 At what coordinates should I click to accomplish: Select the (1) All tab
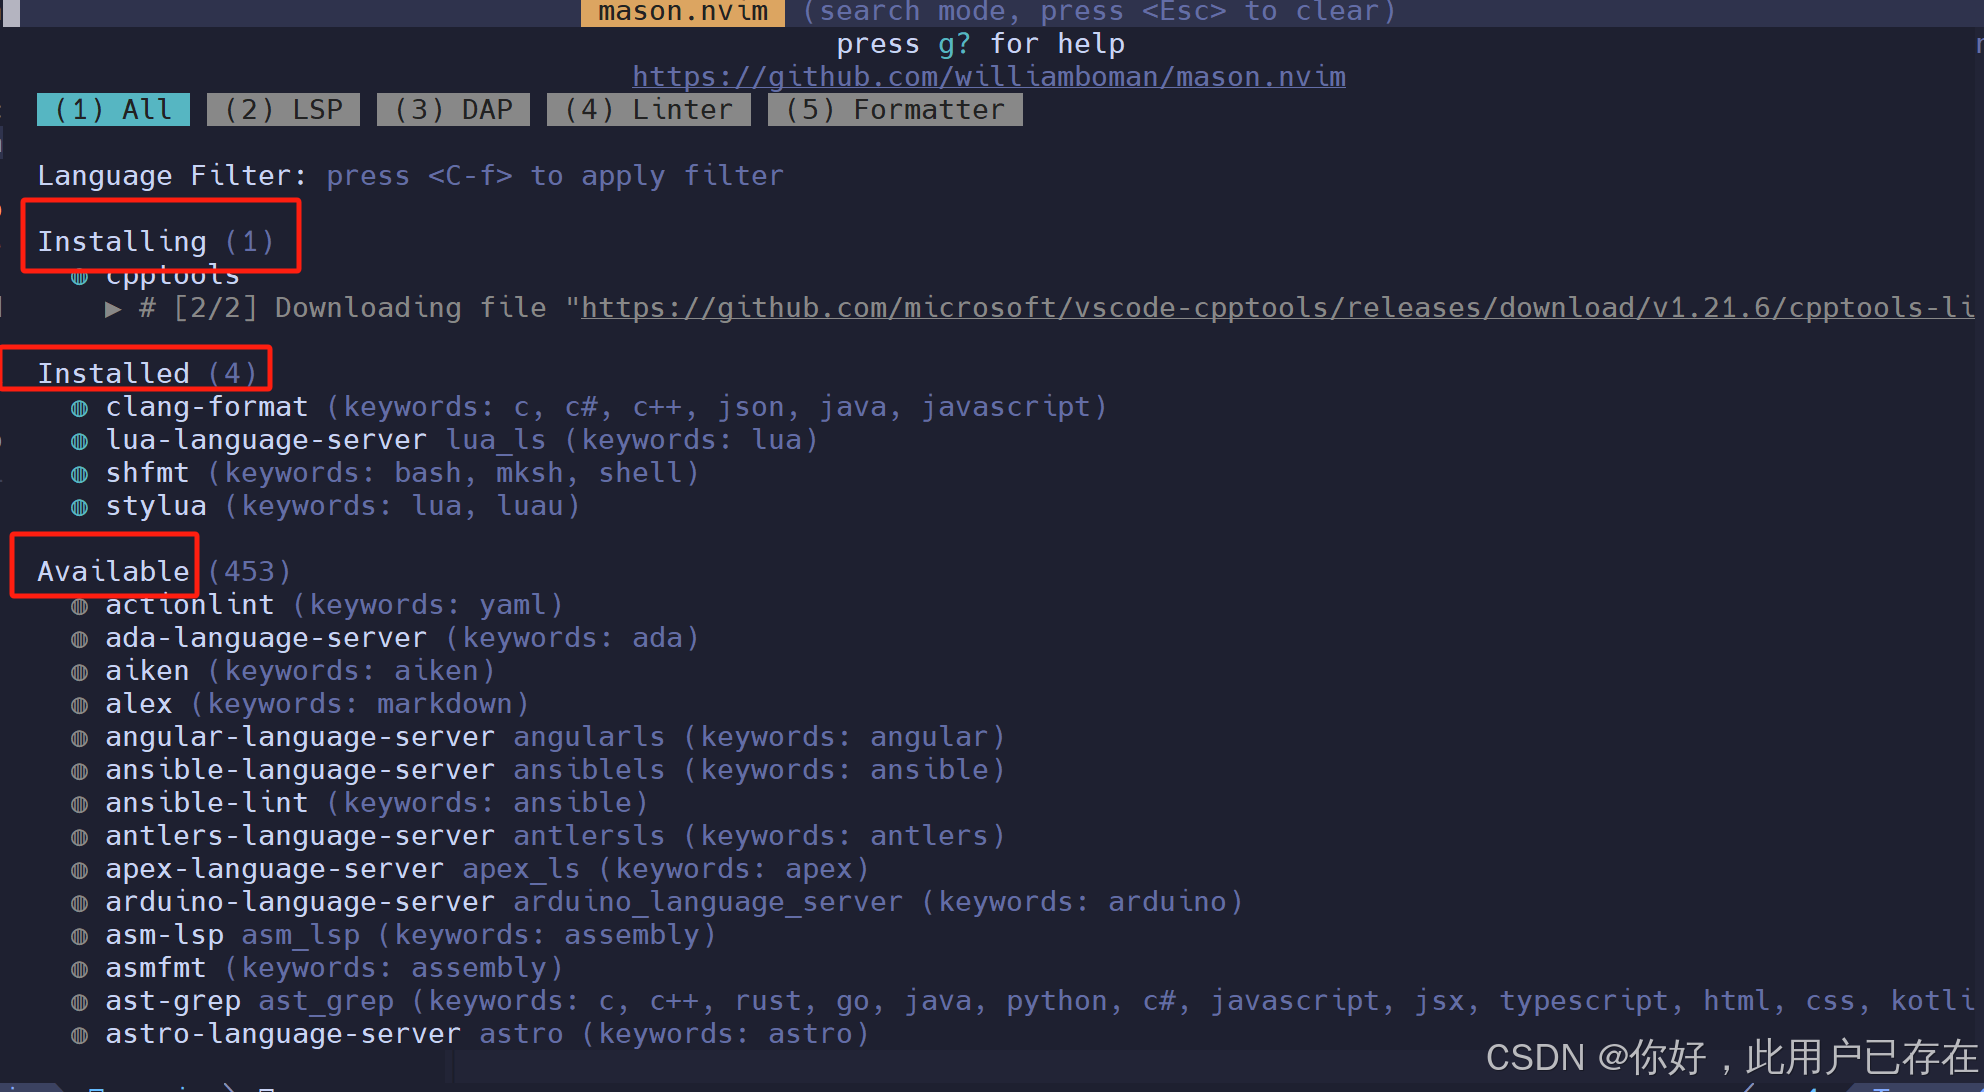[113, 110]
